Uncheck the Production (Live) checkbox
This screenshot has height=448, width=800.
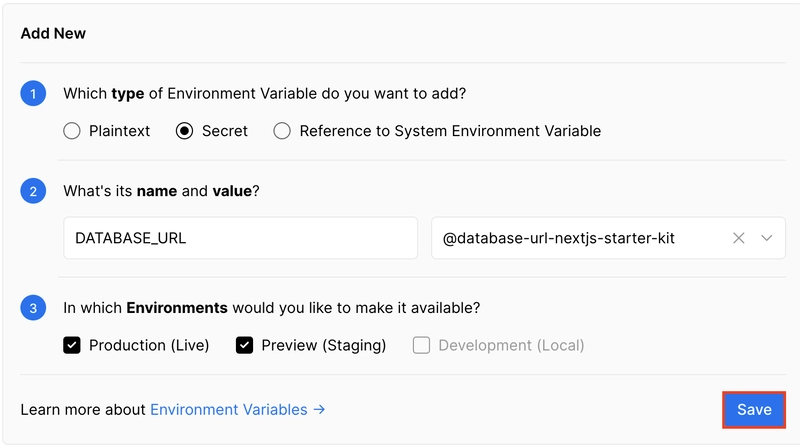[72, 345]
